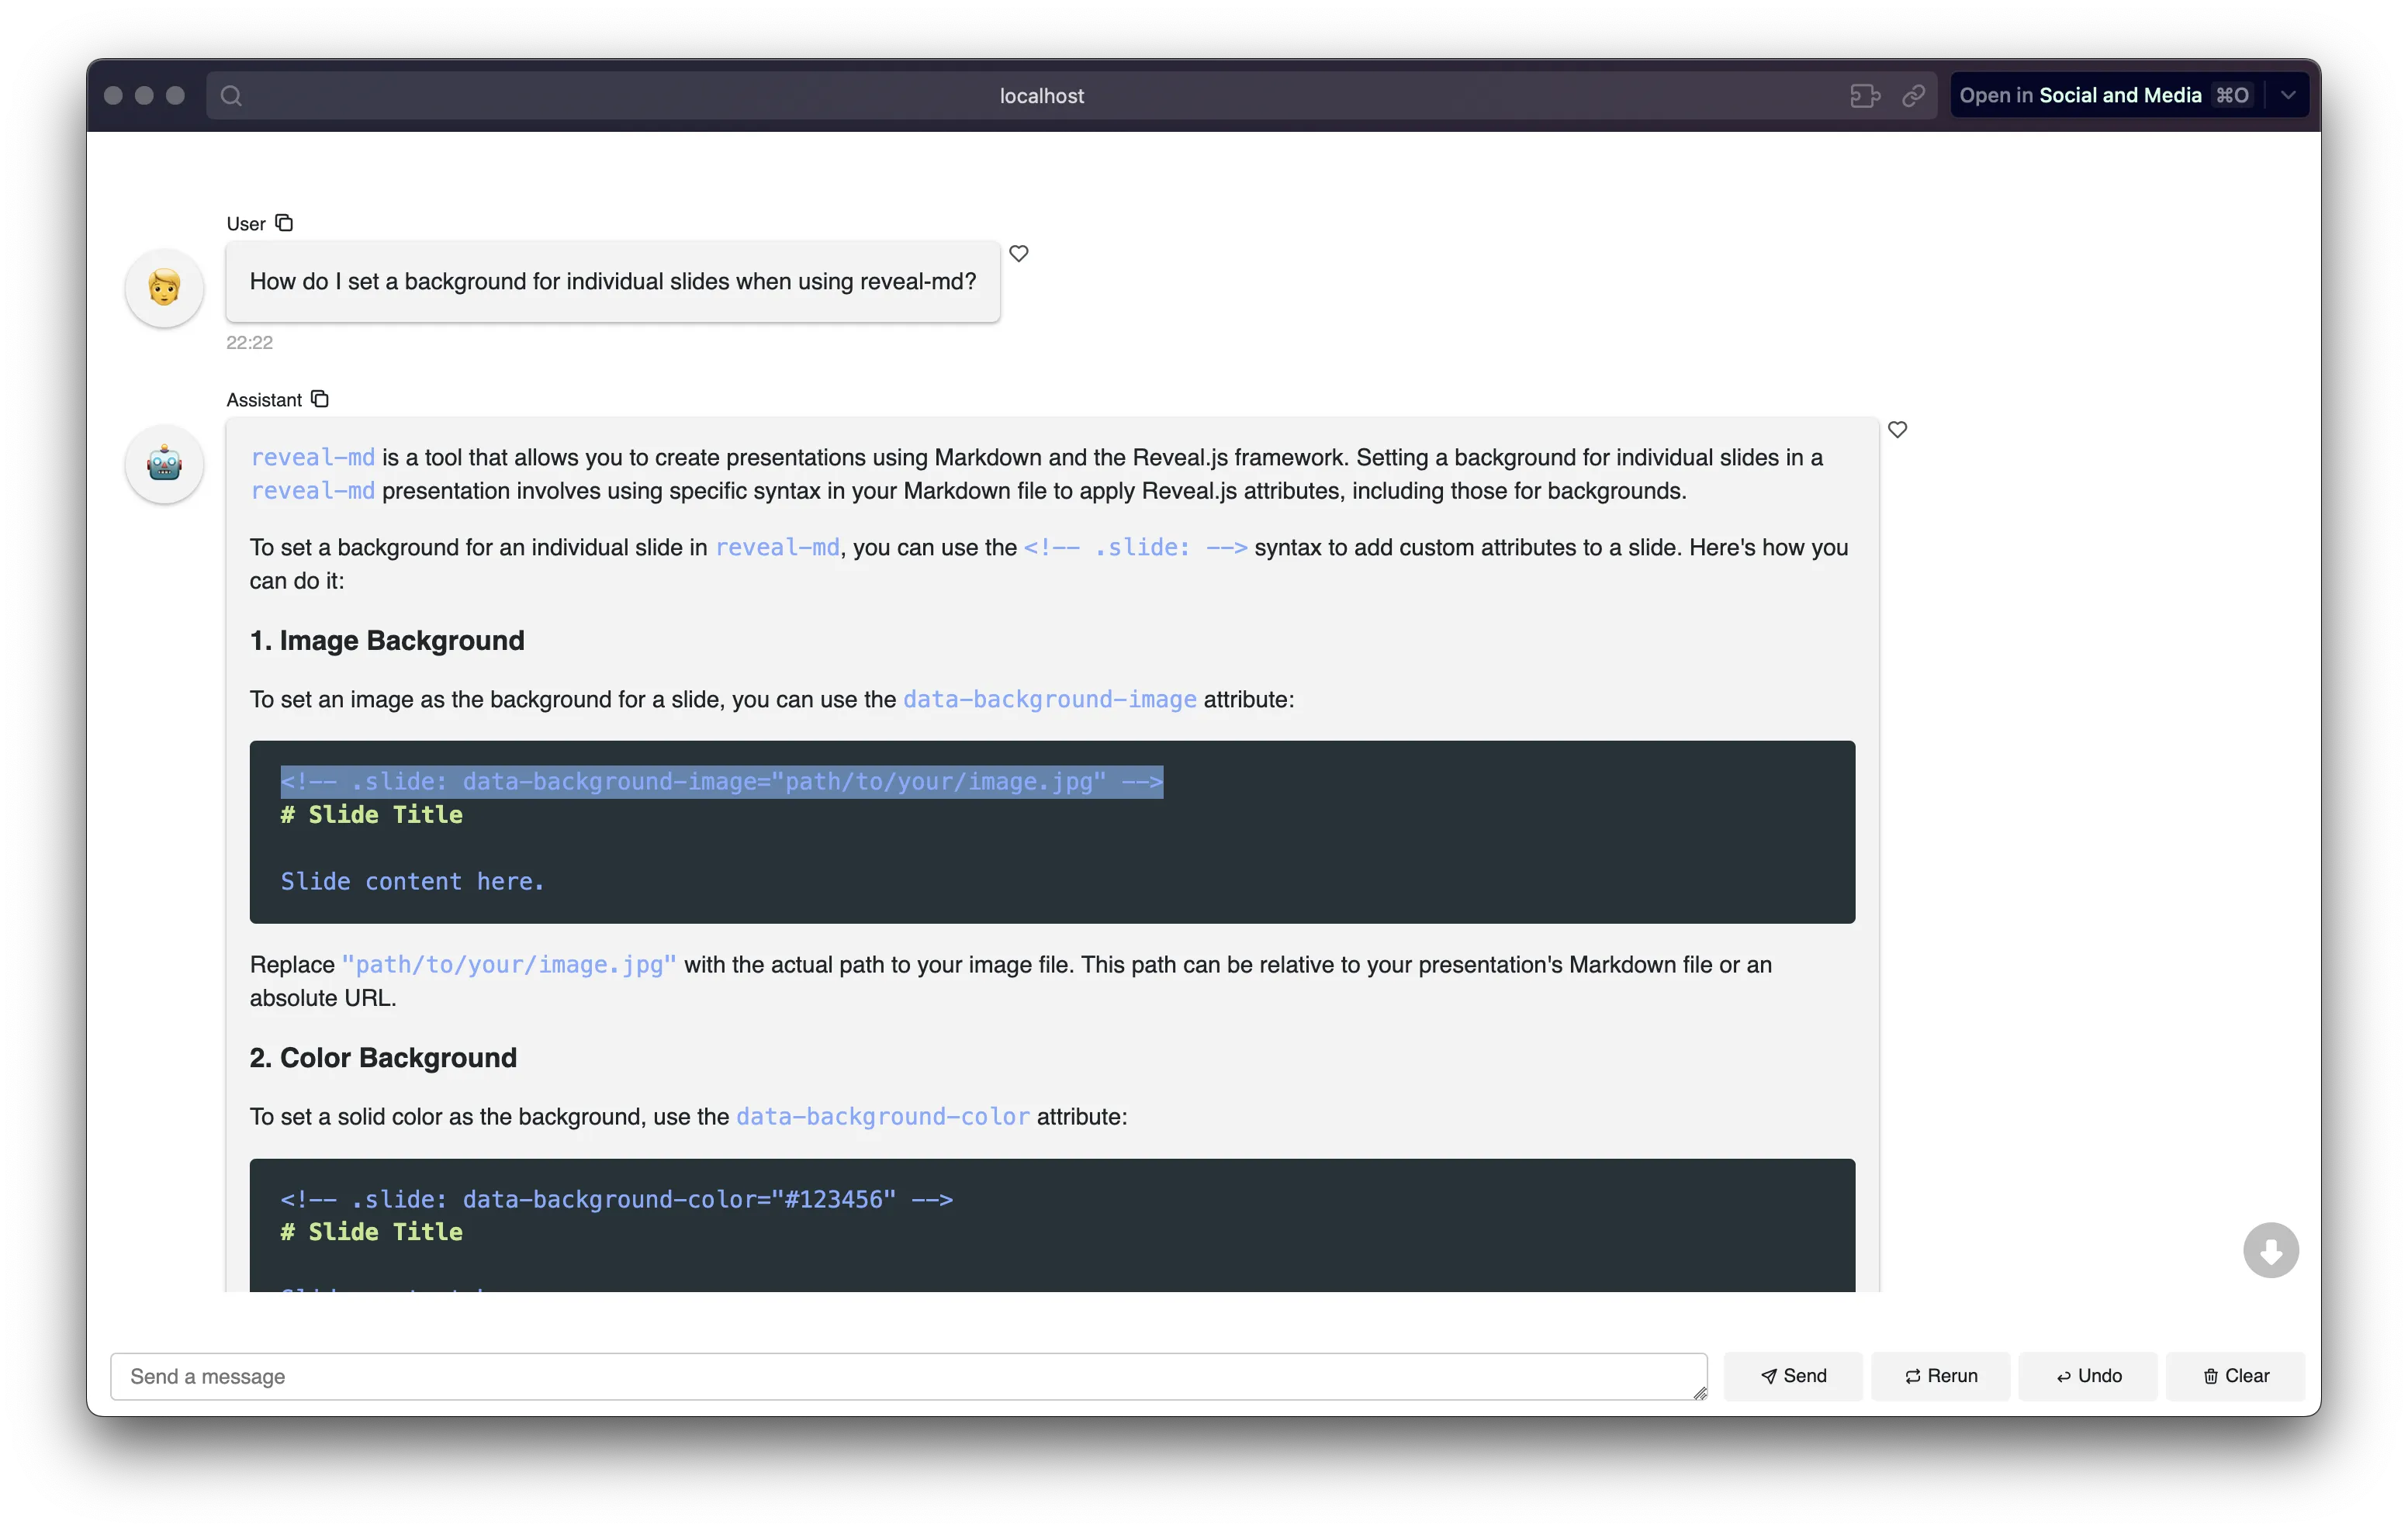Like the Assistant reply with heart
The image size is (2408, 1531).
click(x=1897, y=430)
